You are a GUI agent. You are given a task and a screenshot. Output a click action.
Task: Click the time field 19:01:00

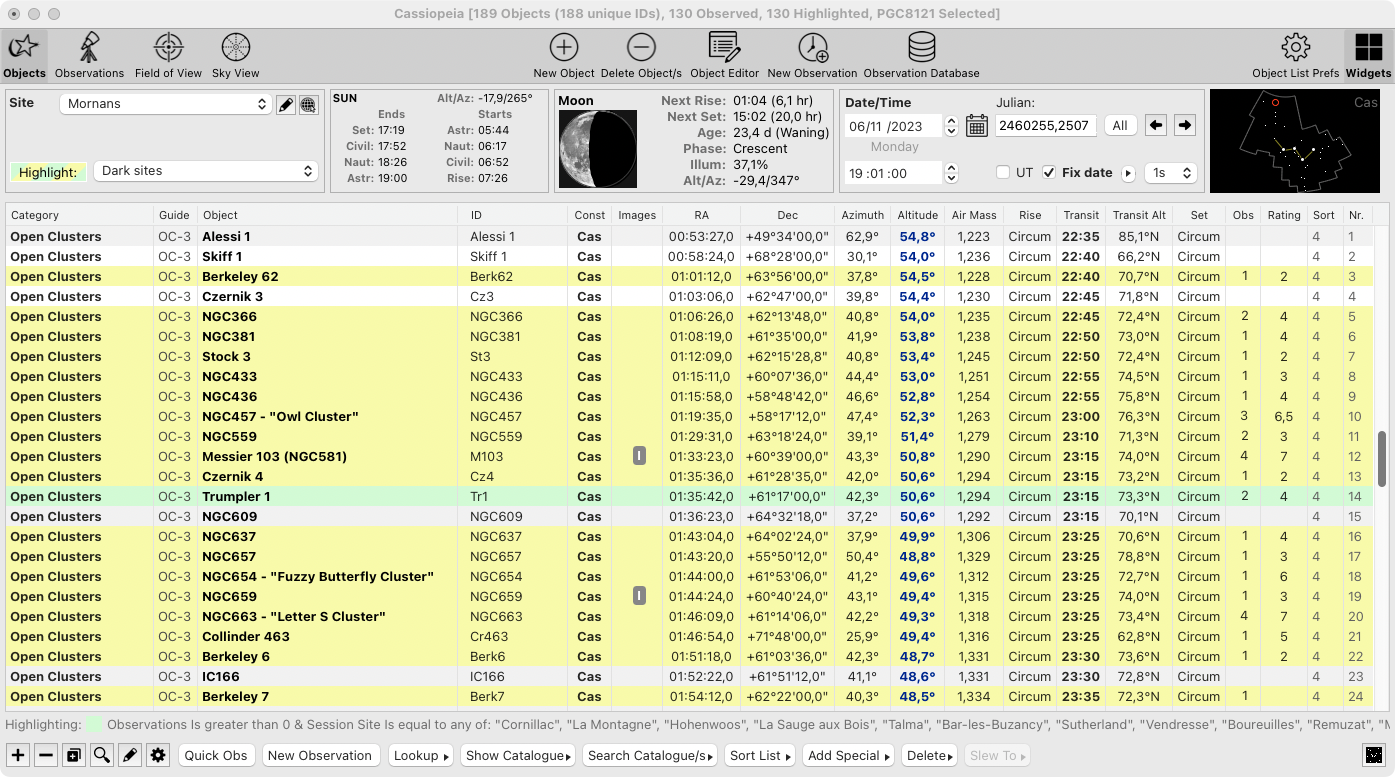point(893,173)
